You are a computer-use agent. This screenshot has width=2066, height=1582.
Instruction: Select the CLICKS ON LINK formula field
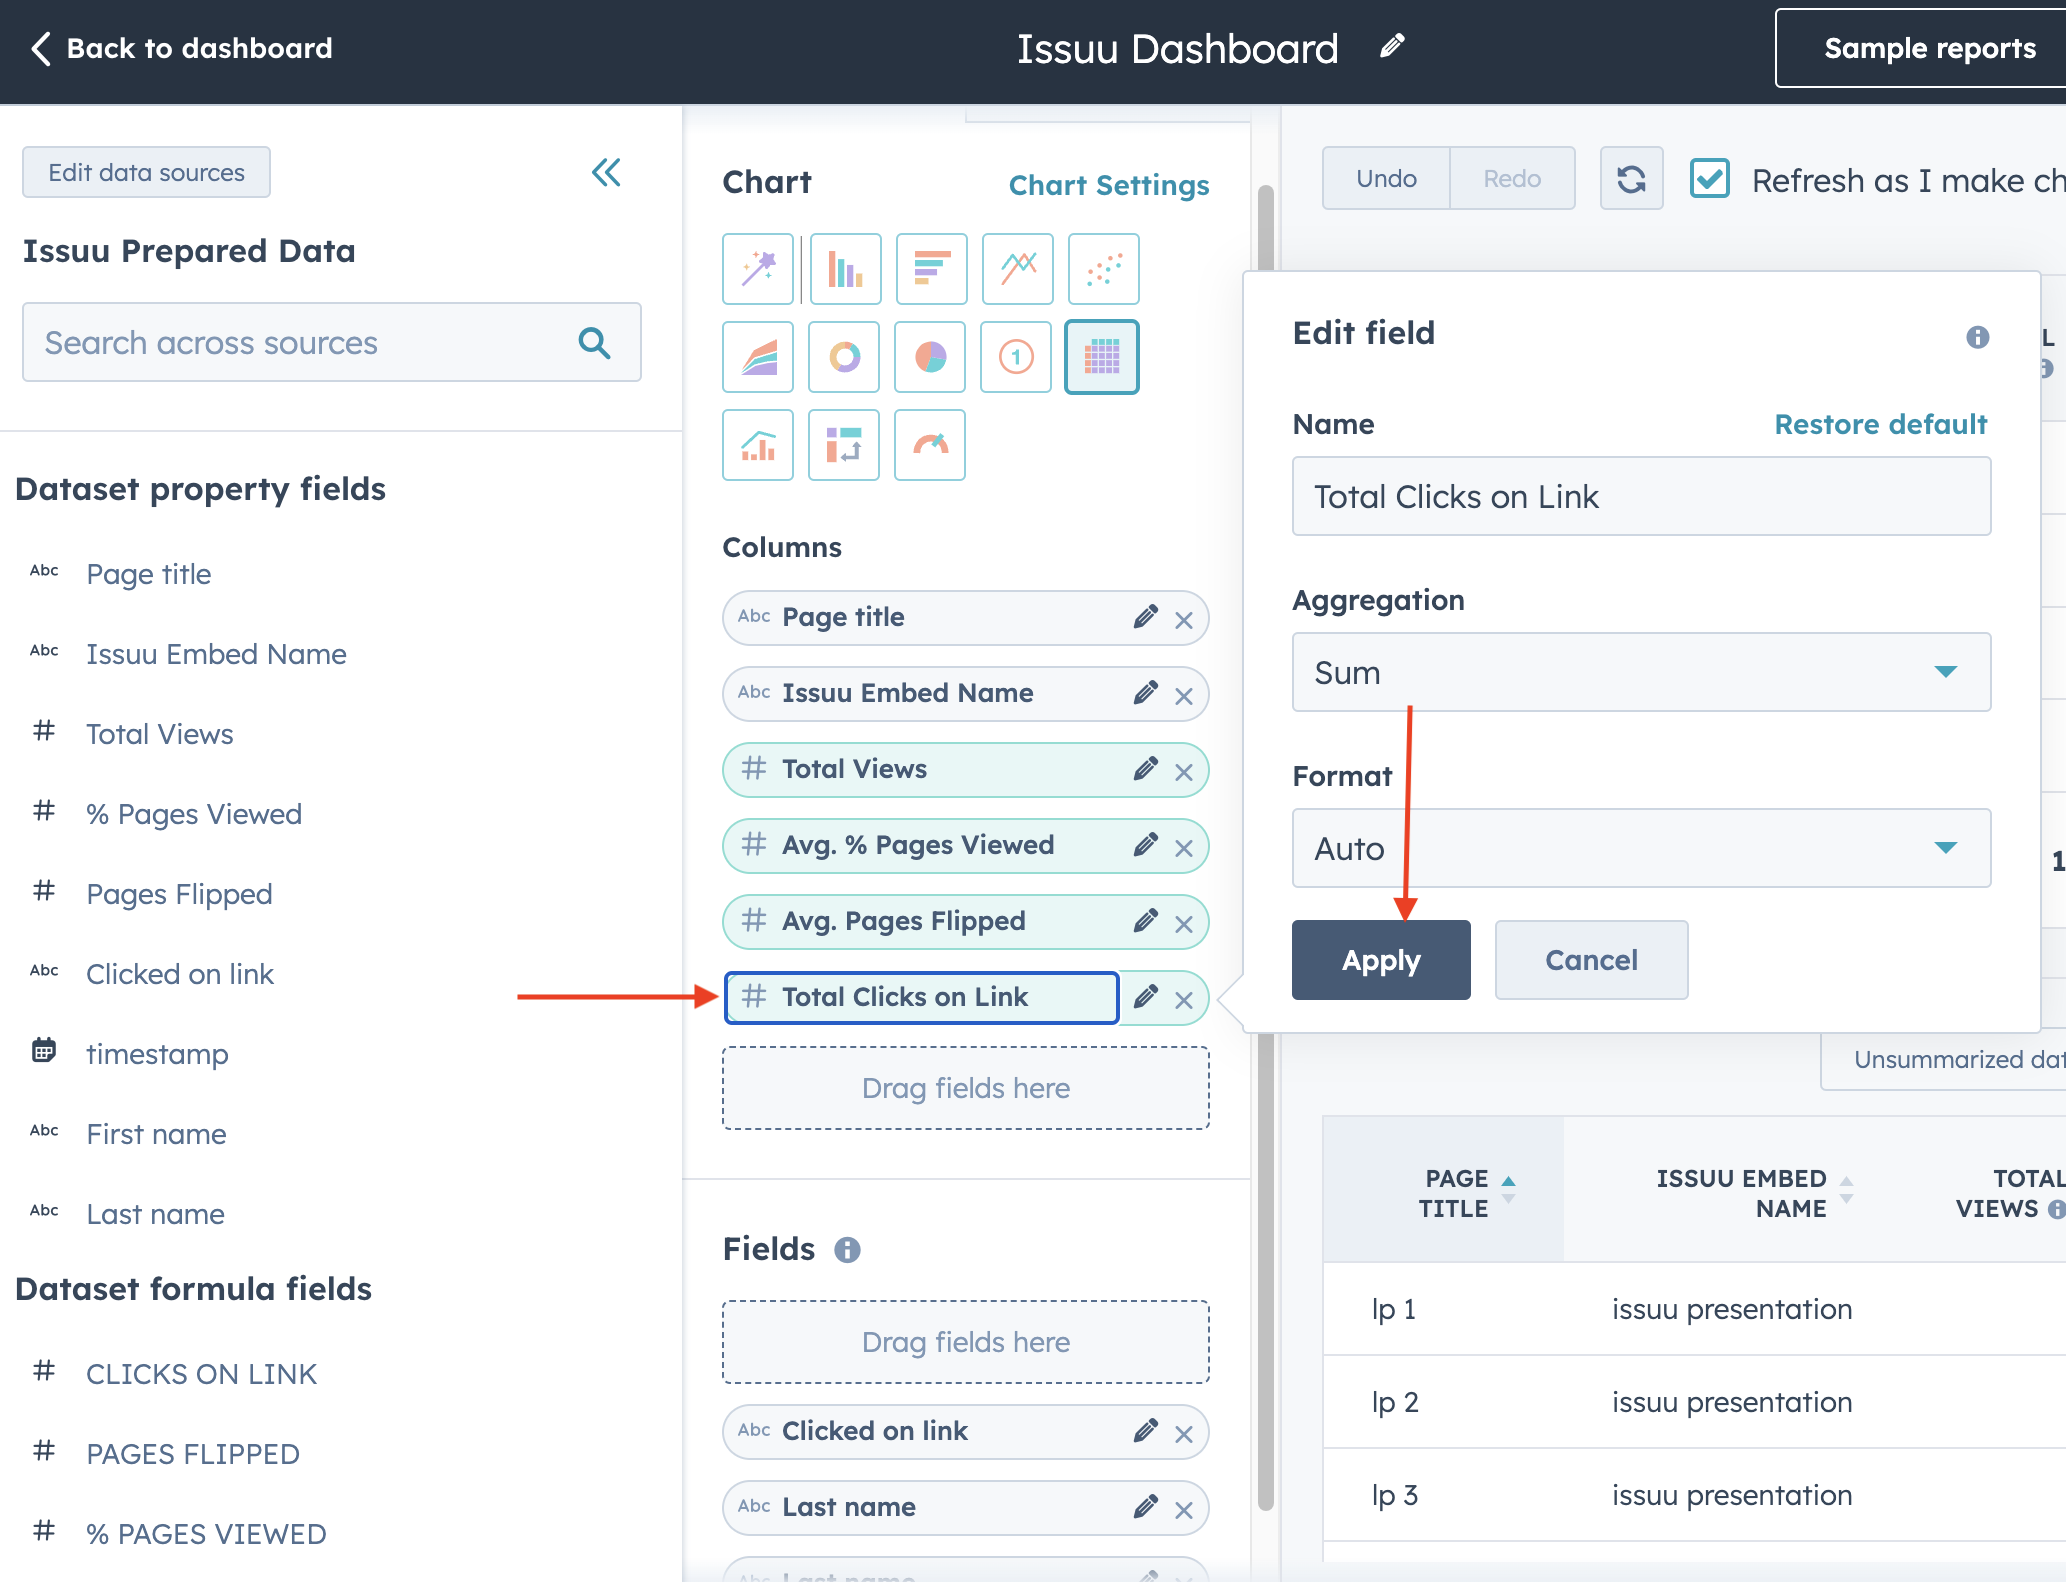coord(201,1374)
